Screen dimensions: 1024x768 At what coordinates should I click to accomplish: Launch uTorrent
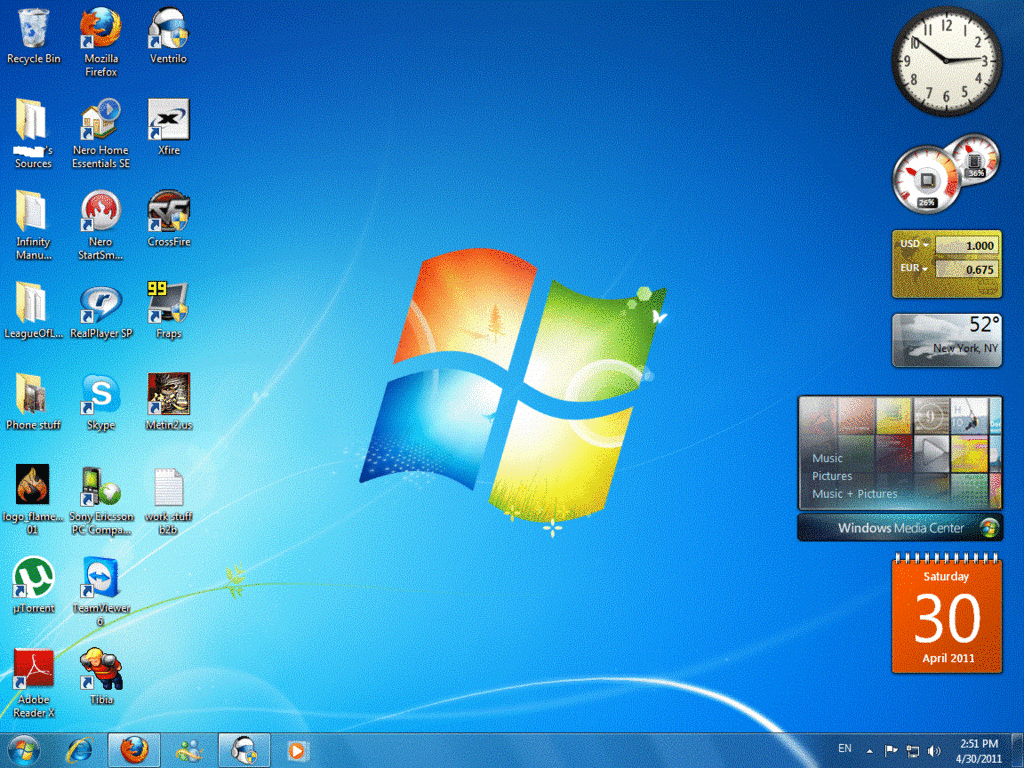tap(33, 575)
